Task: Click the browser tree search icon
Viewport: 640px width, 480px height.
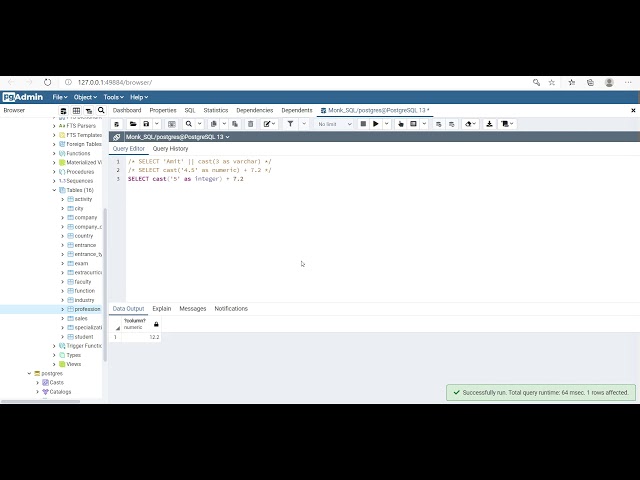Action: click(x=101, y=110)
